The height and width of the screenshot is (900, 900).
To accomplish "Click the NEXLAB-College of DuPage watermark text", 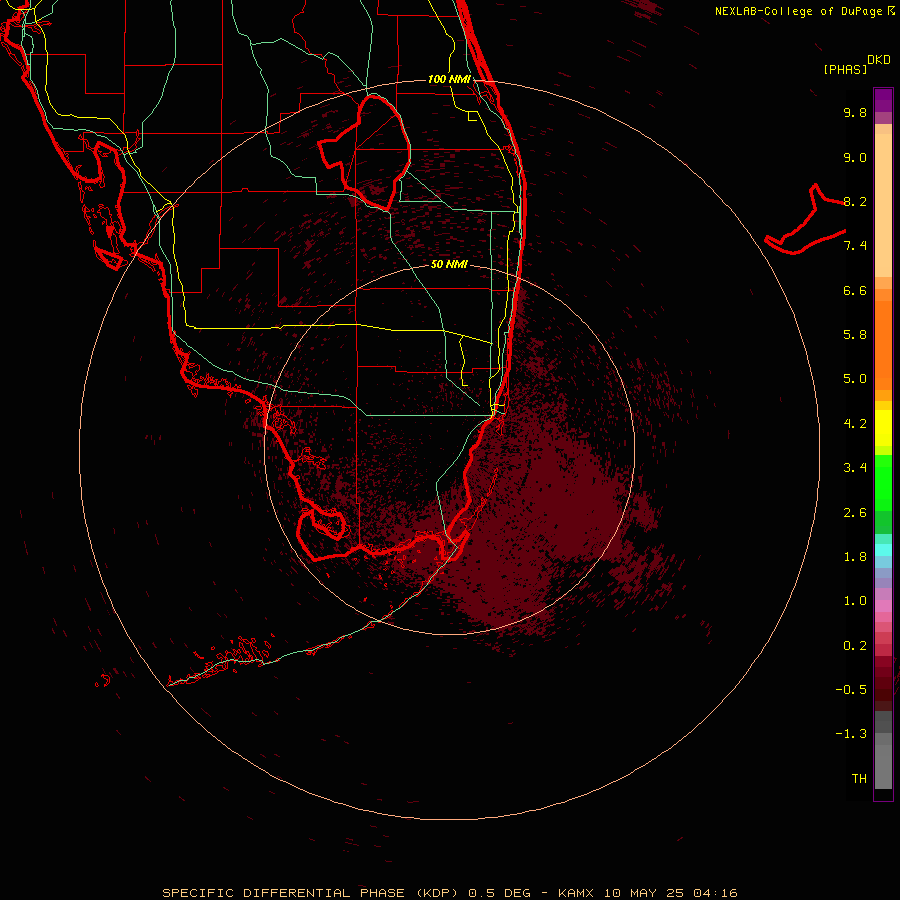I will click(804, 11).
